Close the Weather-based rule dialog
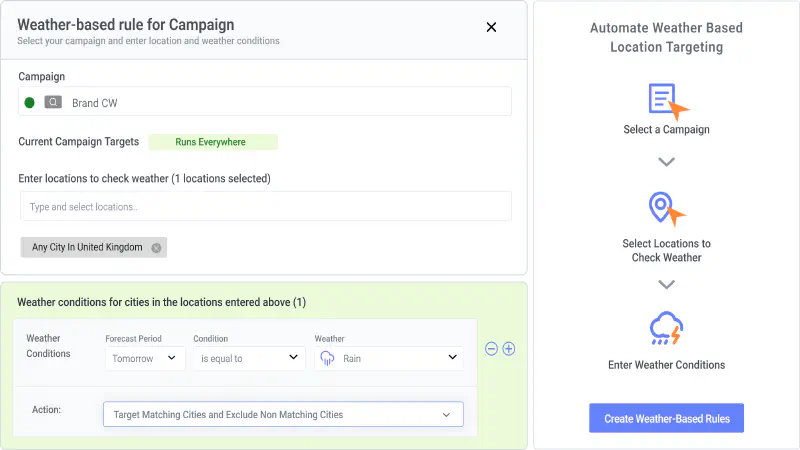The height and width of the screenshot is (450, 800). coord(491,28)
